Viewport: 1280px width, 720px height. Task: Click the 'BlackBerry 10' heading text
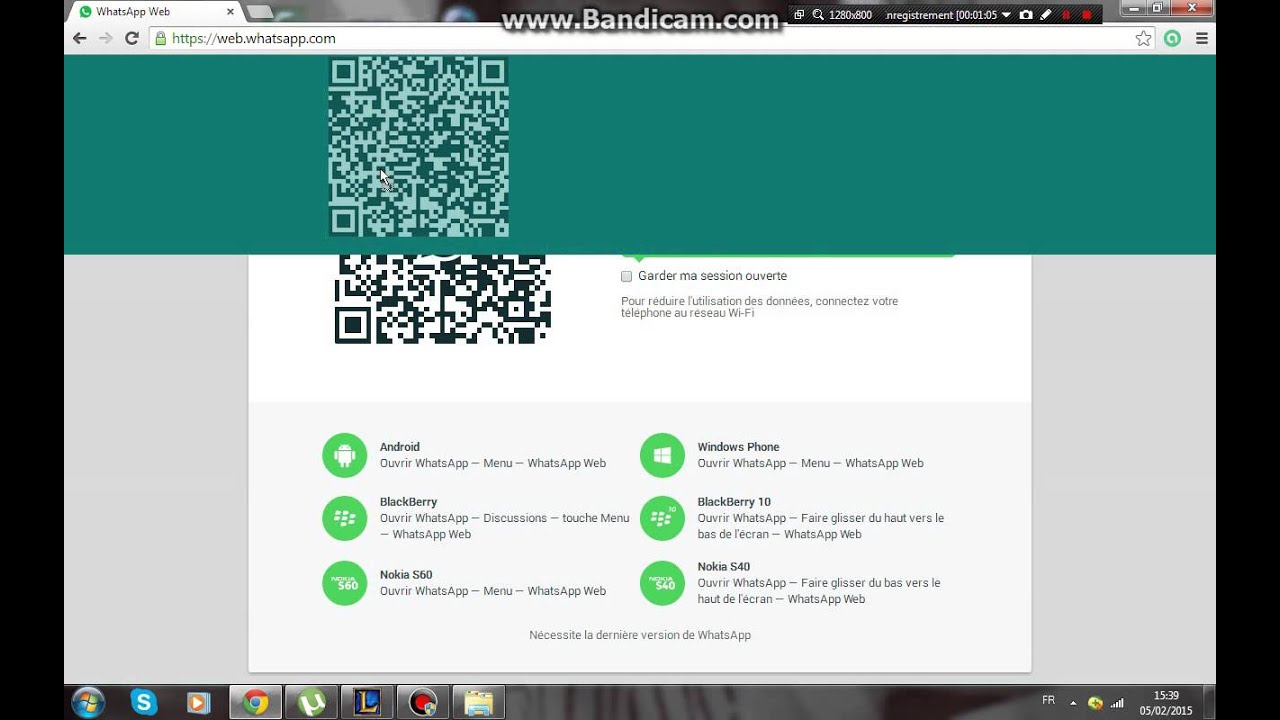coord(734,502)
